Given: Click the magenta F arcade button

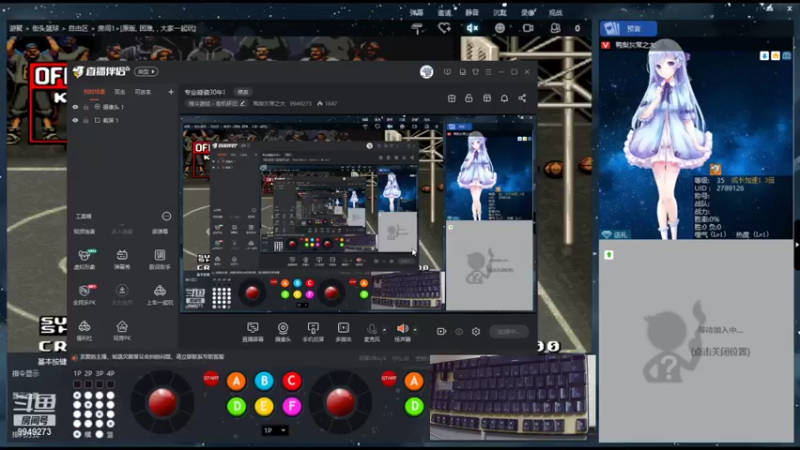Looking at the screenshot, I should point(292,407).
